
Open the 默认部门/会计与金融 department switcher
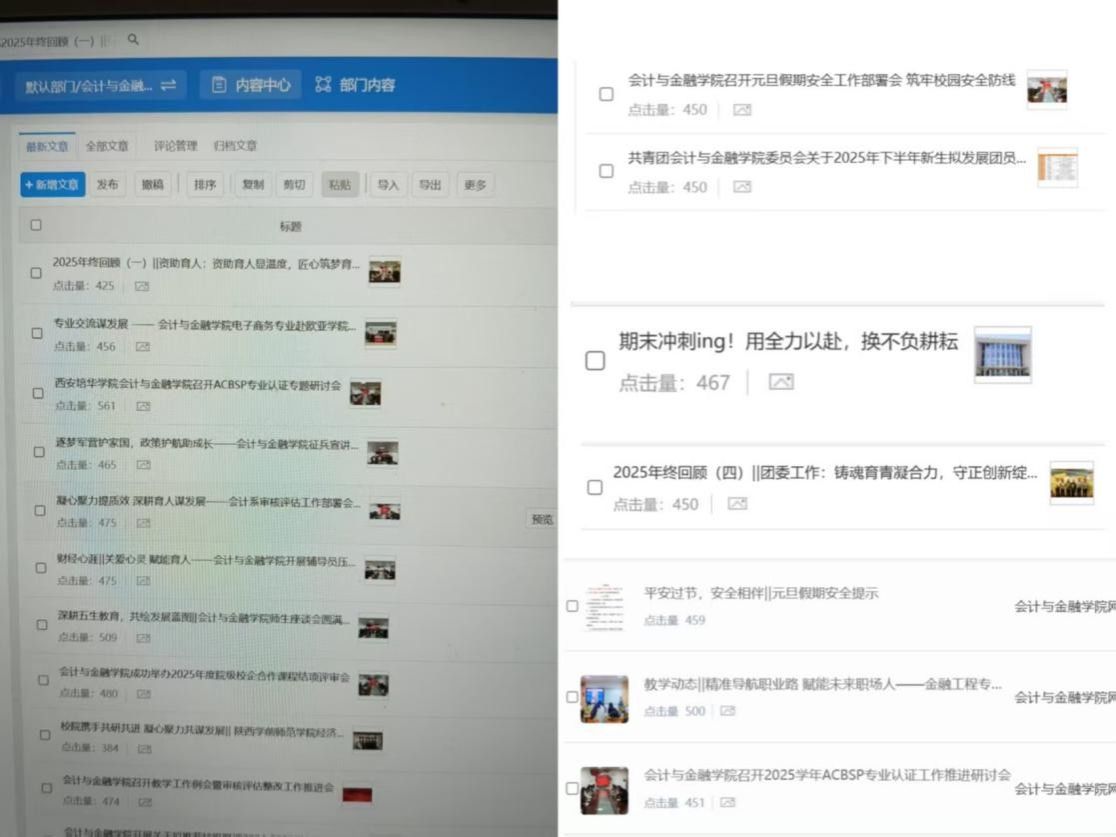(x=99, y=86)
